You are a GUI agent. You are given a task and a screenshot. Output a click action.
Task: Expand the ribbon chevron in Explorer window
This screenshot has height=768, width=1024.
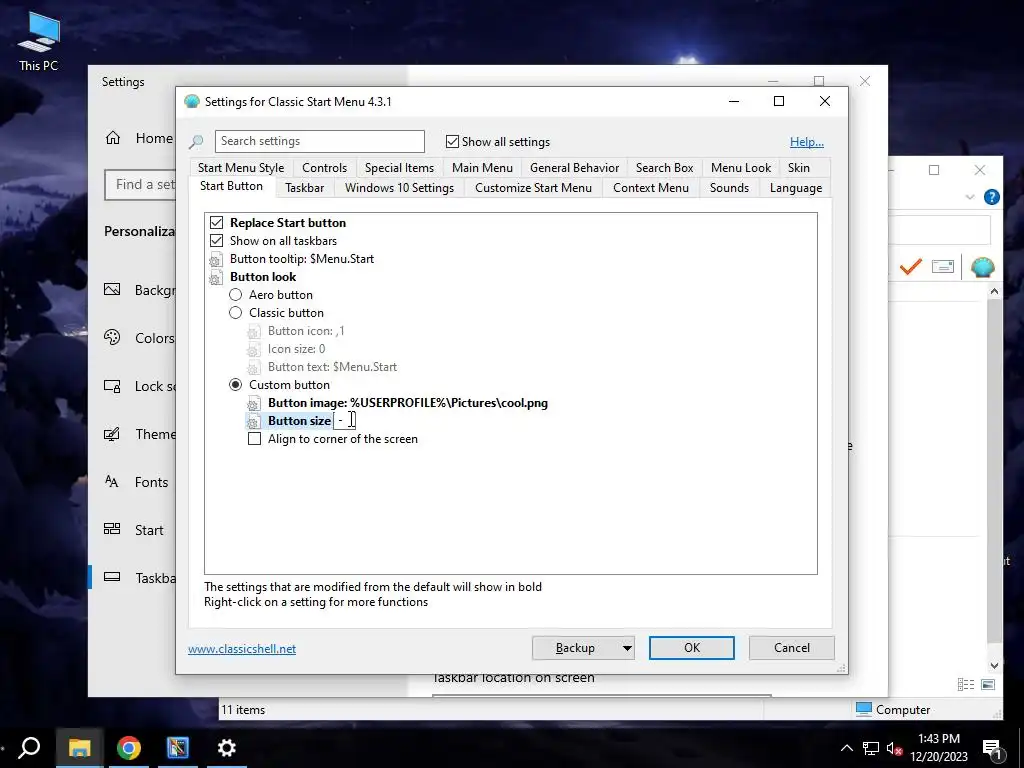click(970, 197)
